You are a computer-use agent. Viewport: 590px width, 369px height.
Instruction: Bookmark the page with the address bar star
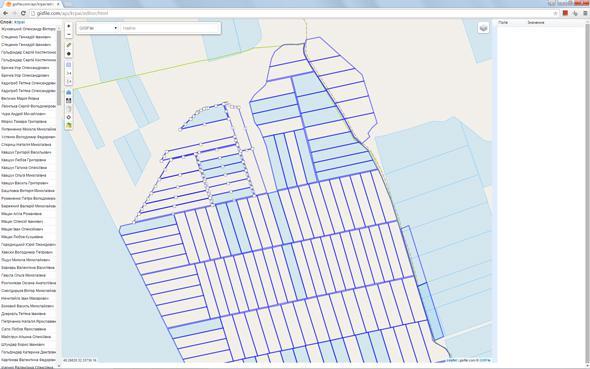pyautogui.click(x=555, y=13)
